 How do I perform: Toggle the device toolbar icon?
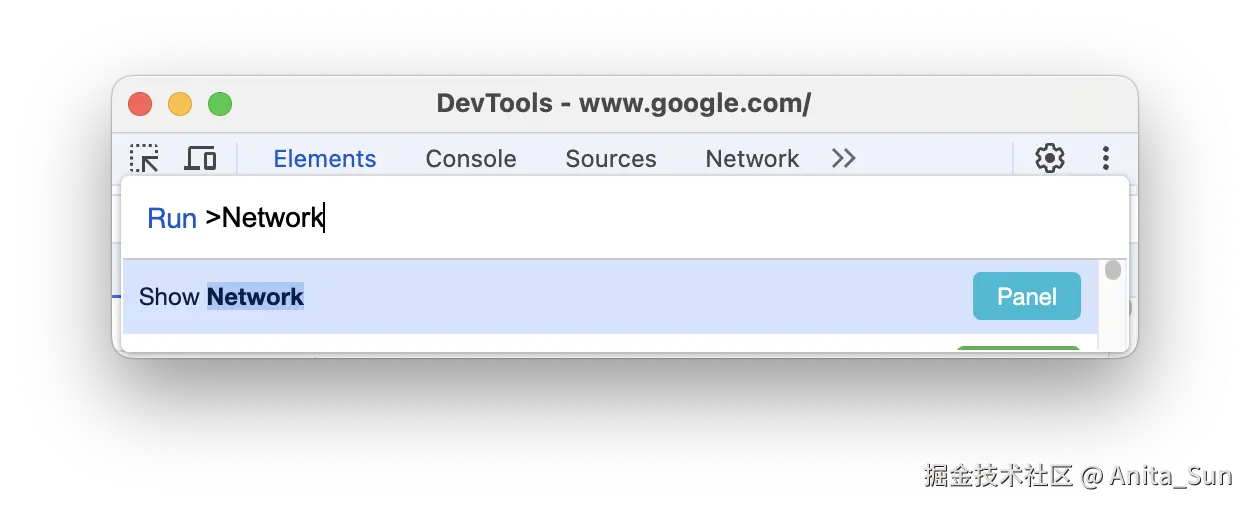click(x=201, y=158)
